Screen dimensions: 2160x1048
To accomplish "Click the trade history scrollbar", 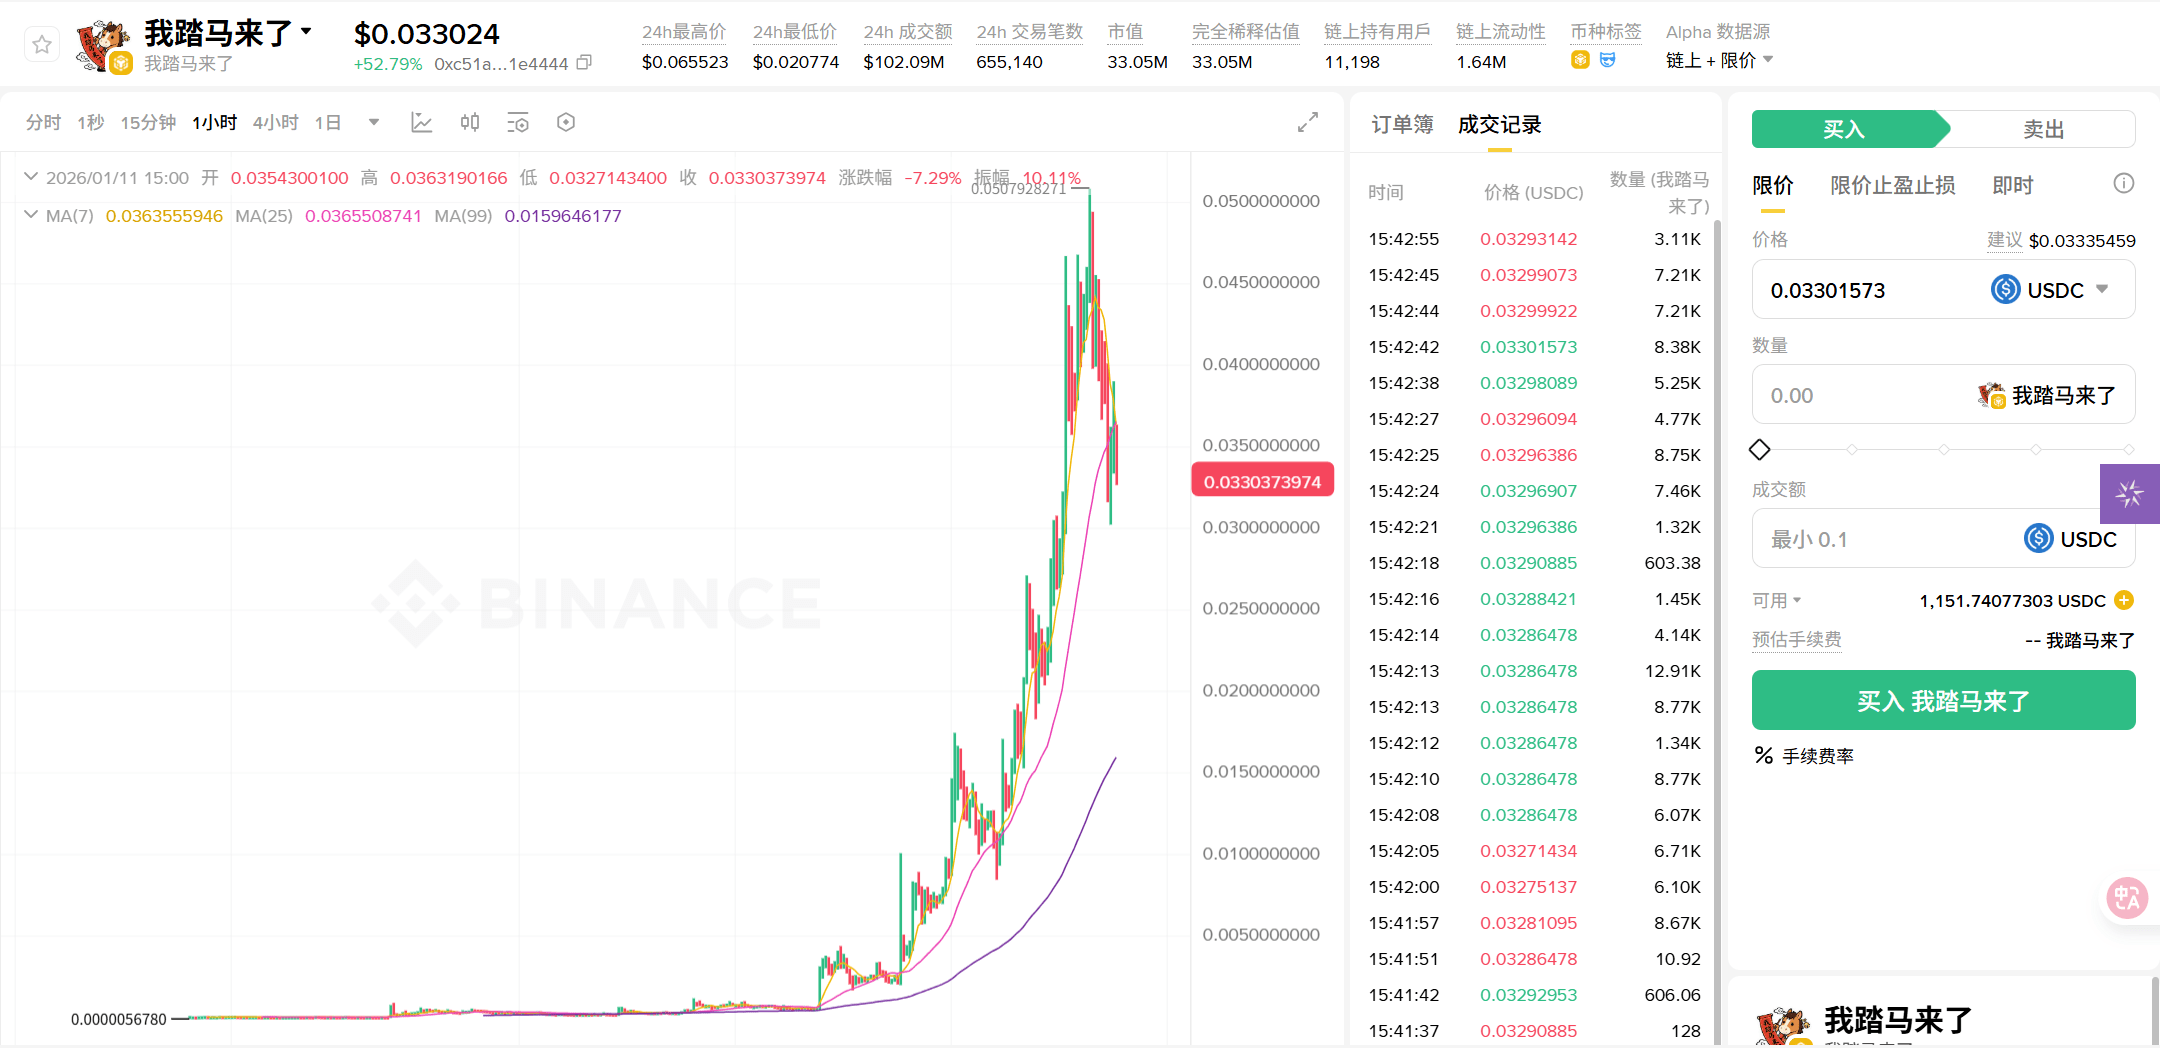I will [x=1718, y=630].
